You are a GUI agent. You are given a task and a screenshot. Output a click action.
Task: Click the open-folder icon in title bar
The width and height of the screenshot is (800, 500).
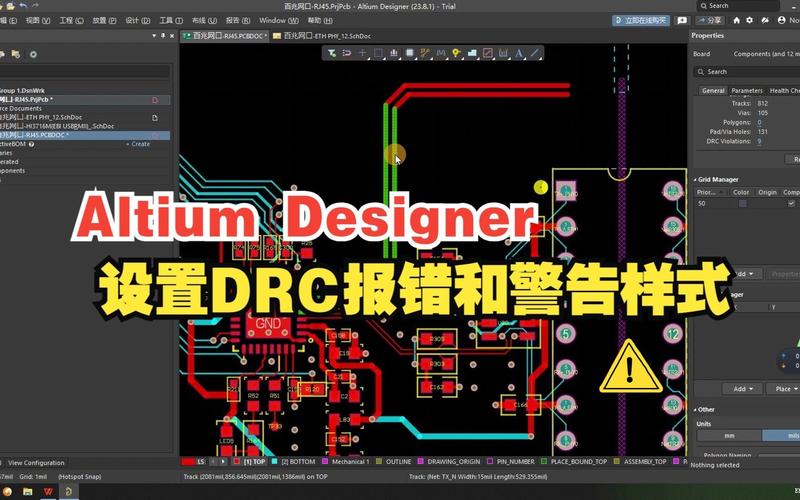(x=10, y=6)
